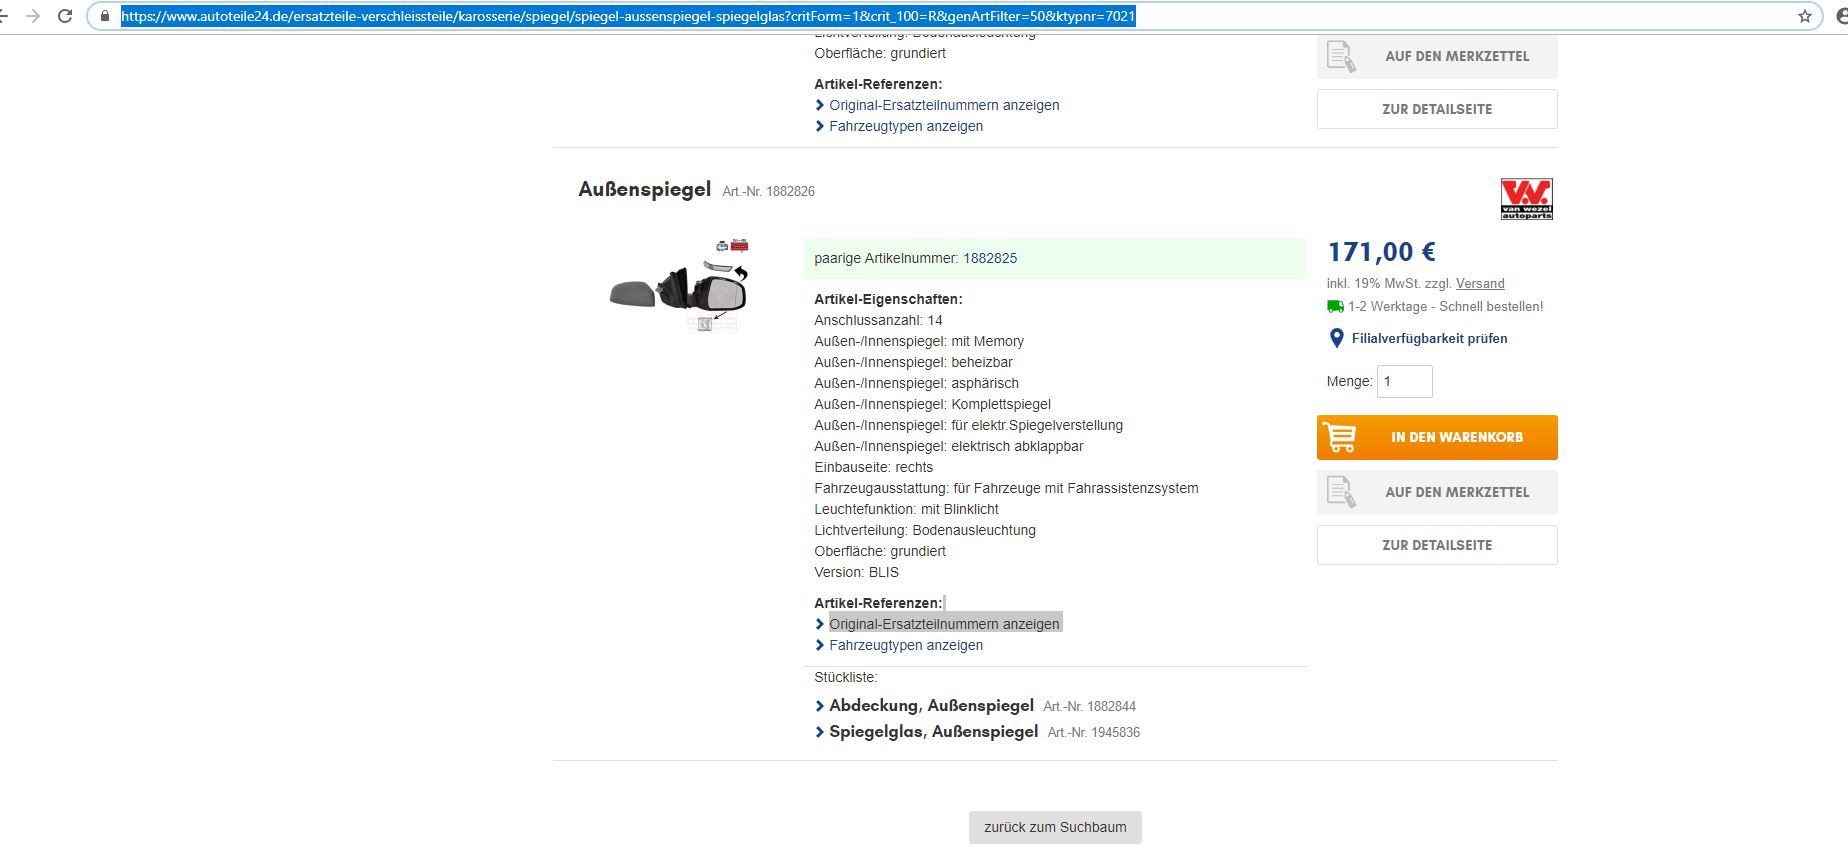
Task: Click the zurück zum Suchbaum button
Action: (1054, 827)
